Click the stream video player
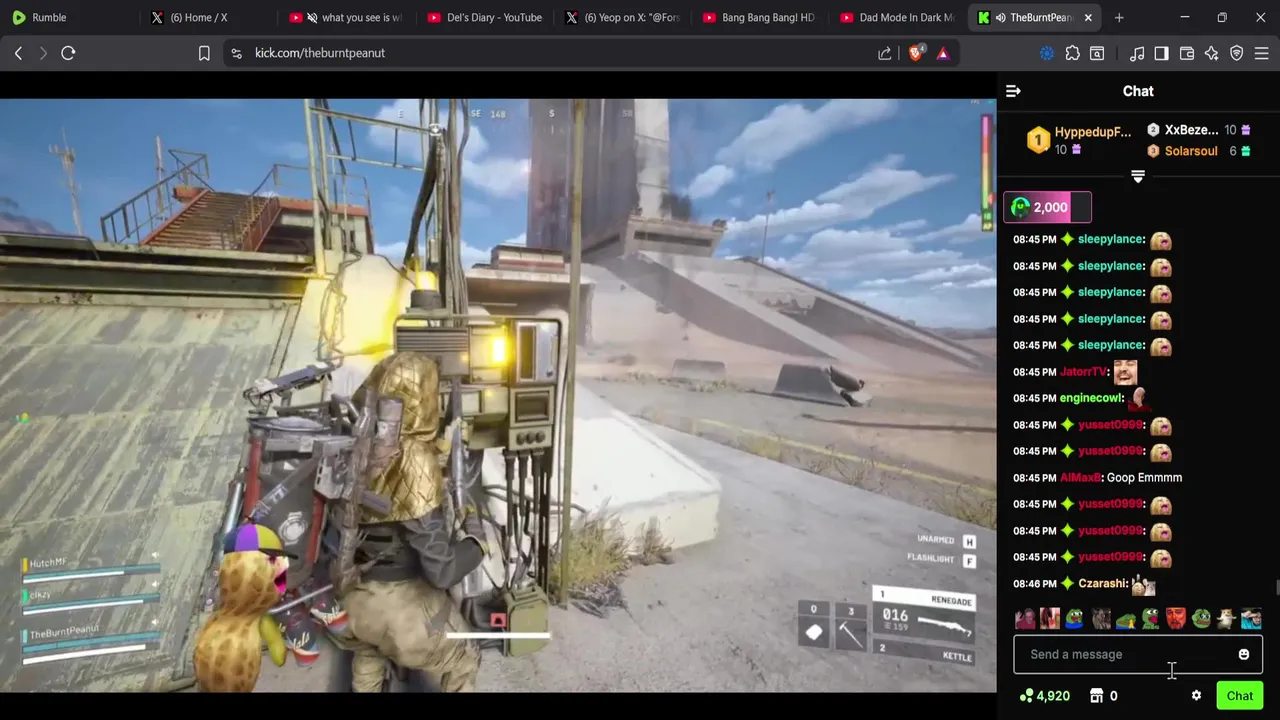 (x=498, y=395)
